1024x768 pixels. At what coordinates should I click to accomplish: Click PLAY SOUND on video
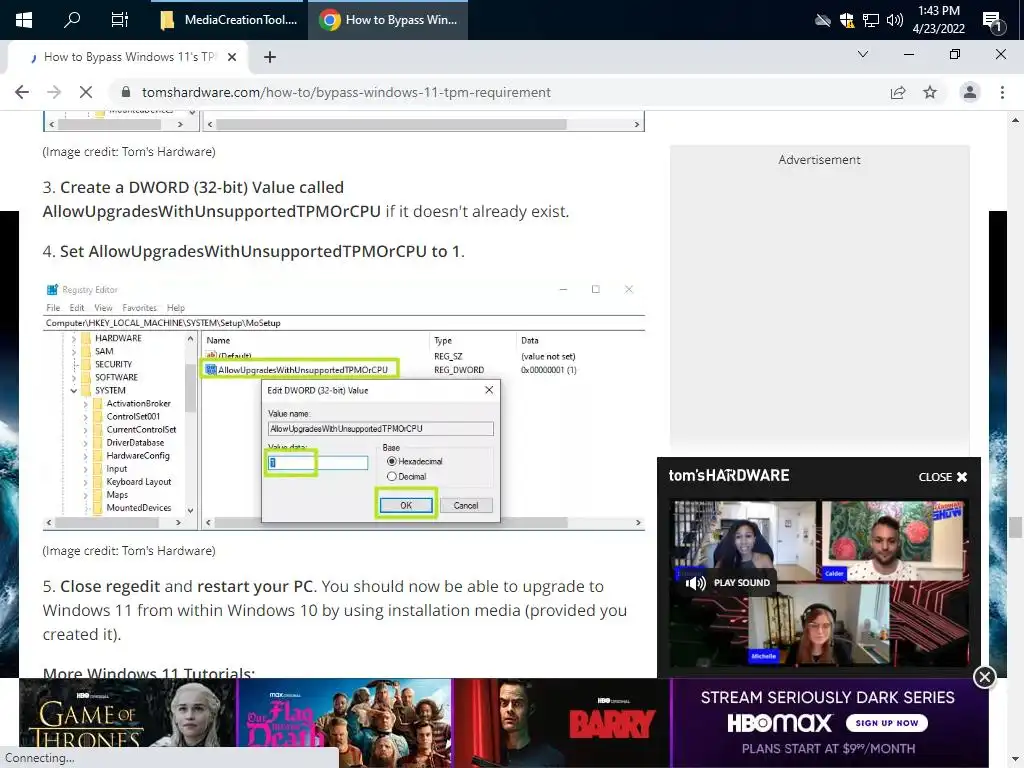click(728, 583)
